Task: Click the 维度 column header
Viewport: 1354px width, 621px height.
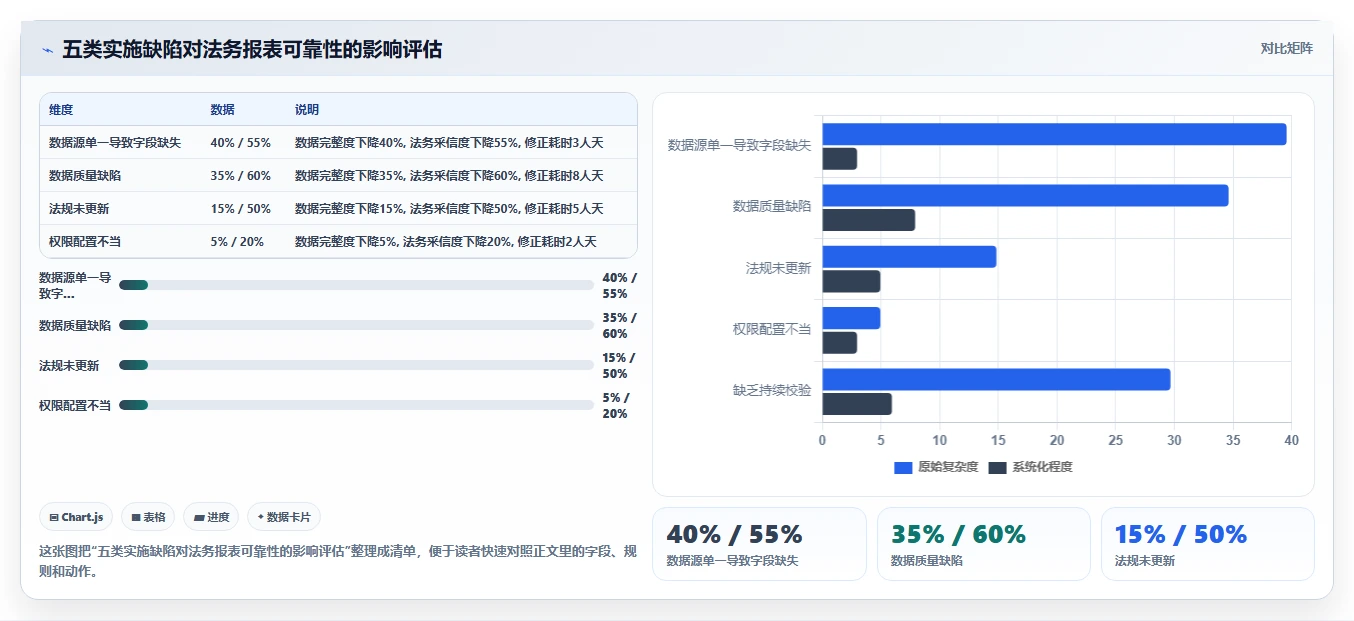Action: pyautogui.click(x=61, y=109)
